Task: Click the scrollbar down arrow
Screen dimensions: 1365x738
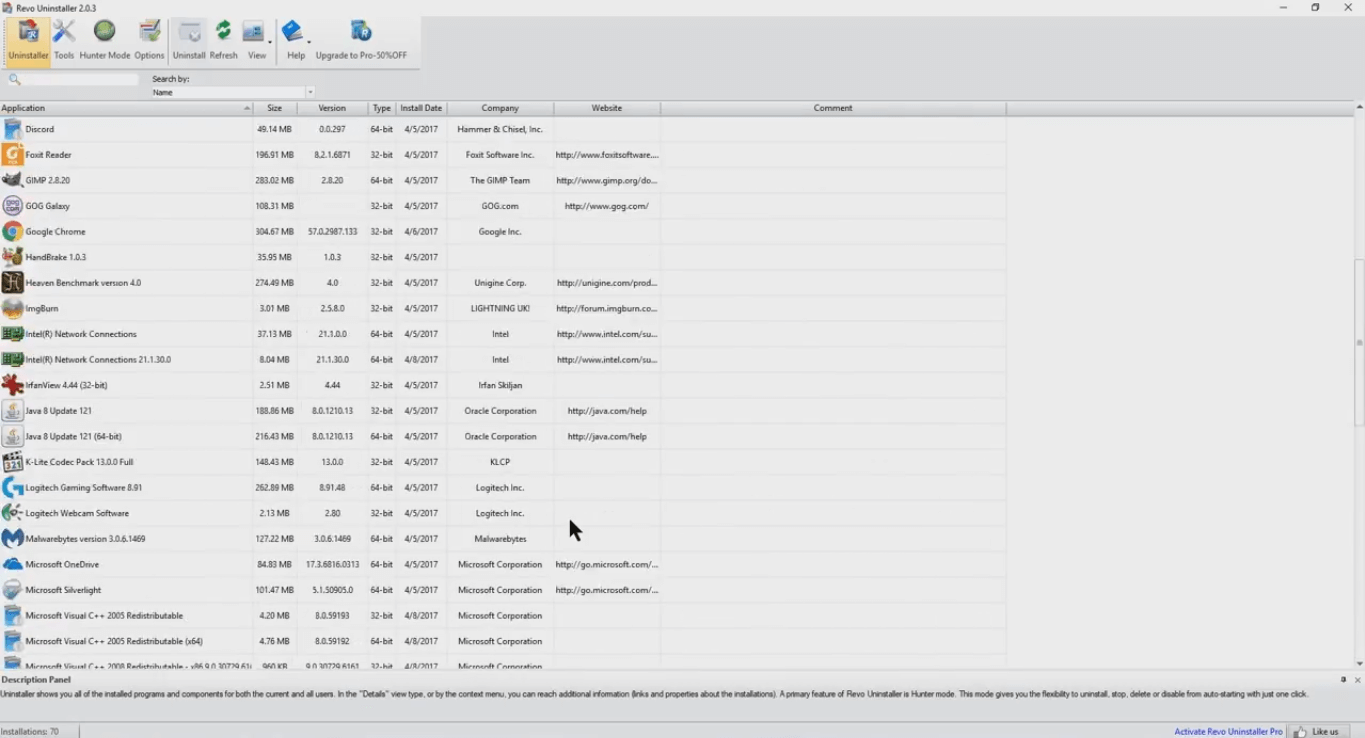Action: pyautogui.click(x=1359, y=664)
